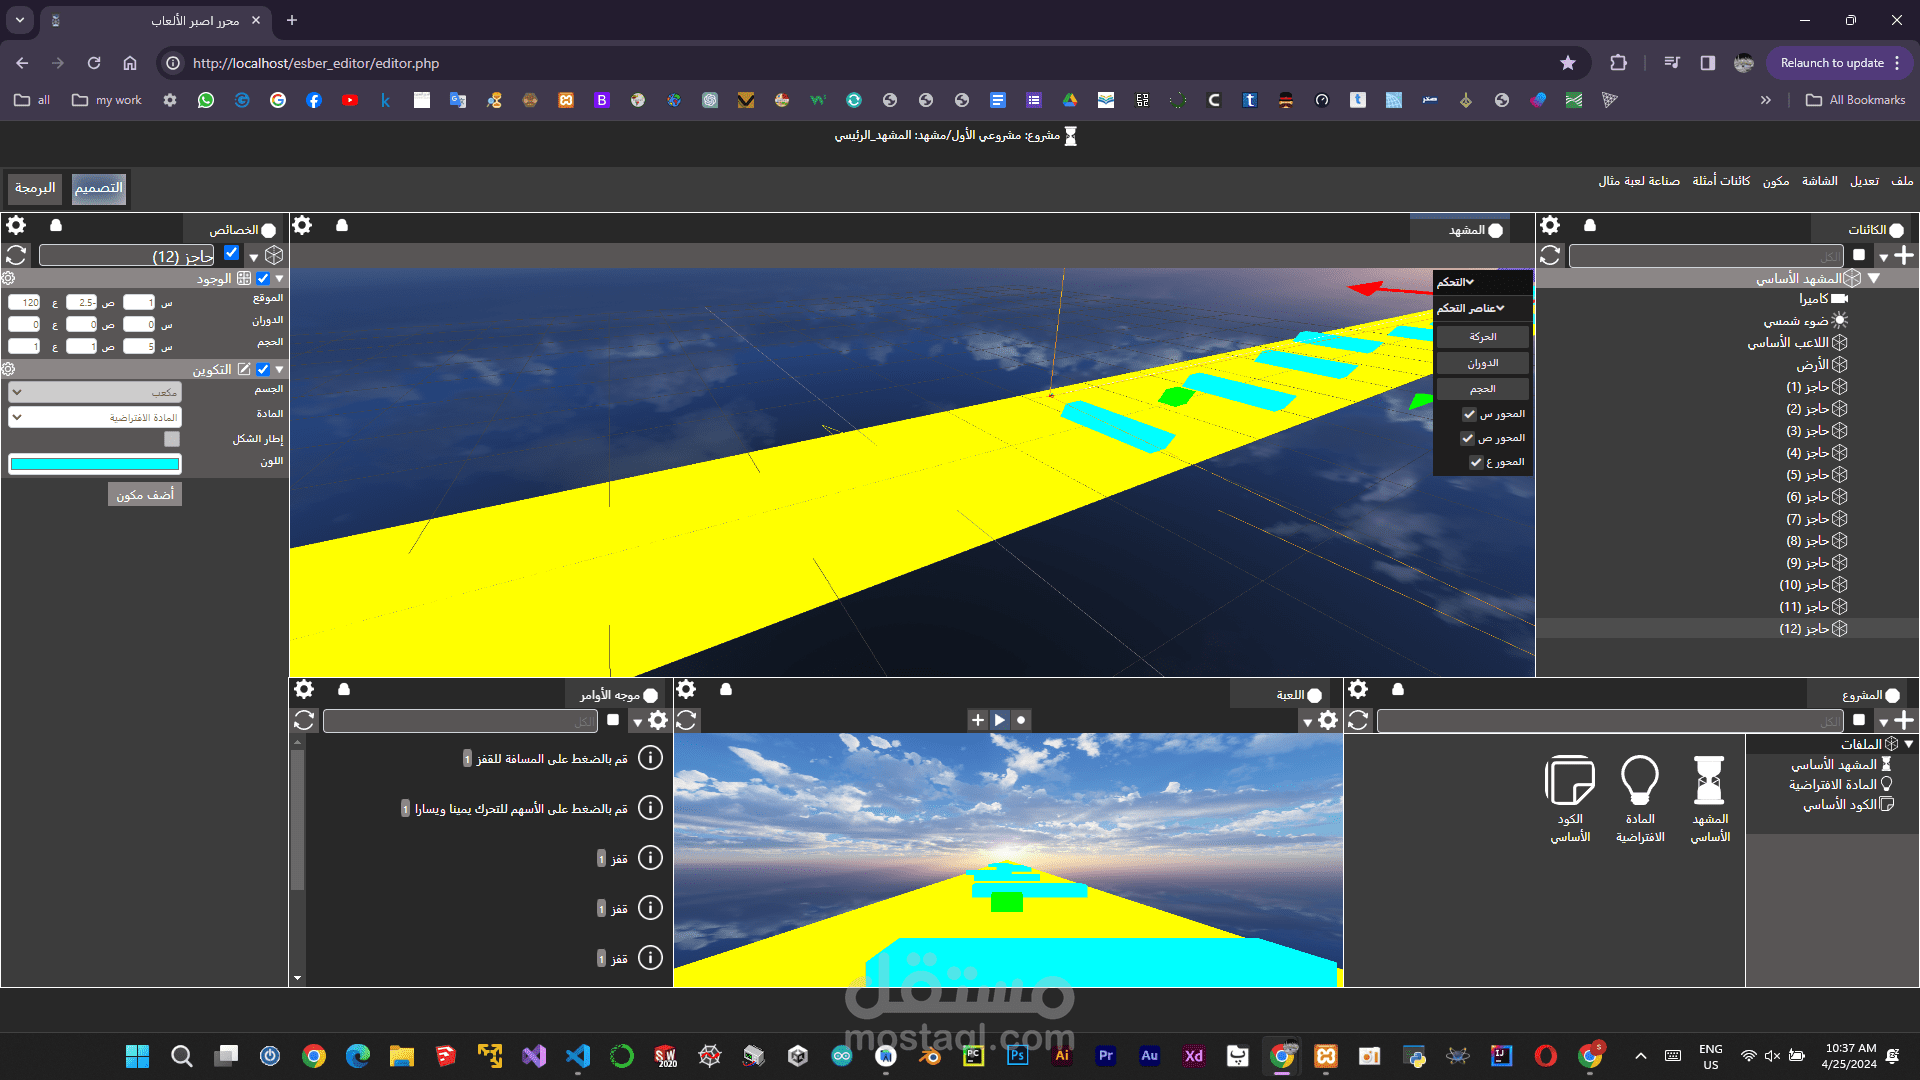Click the info icon beside first command
1920x1080 pixels.
650,758
